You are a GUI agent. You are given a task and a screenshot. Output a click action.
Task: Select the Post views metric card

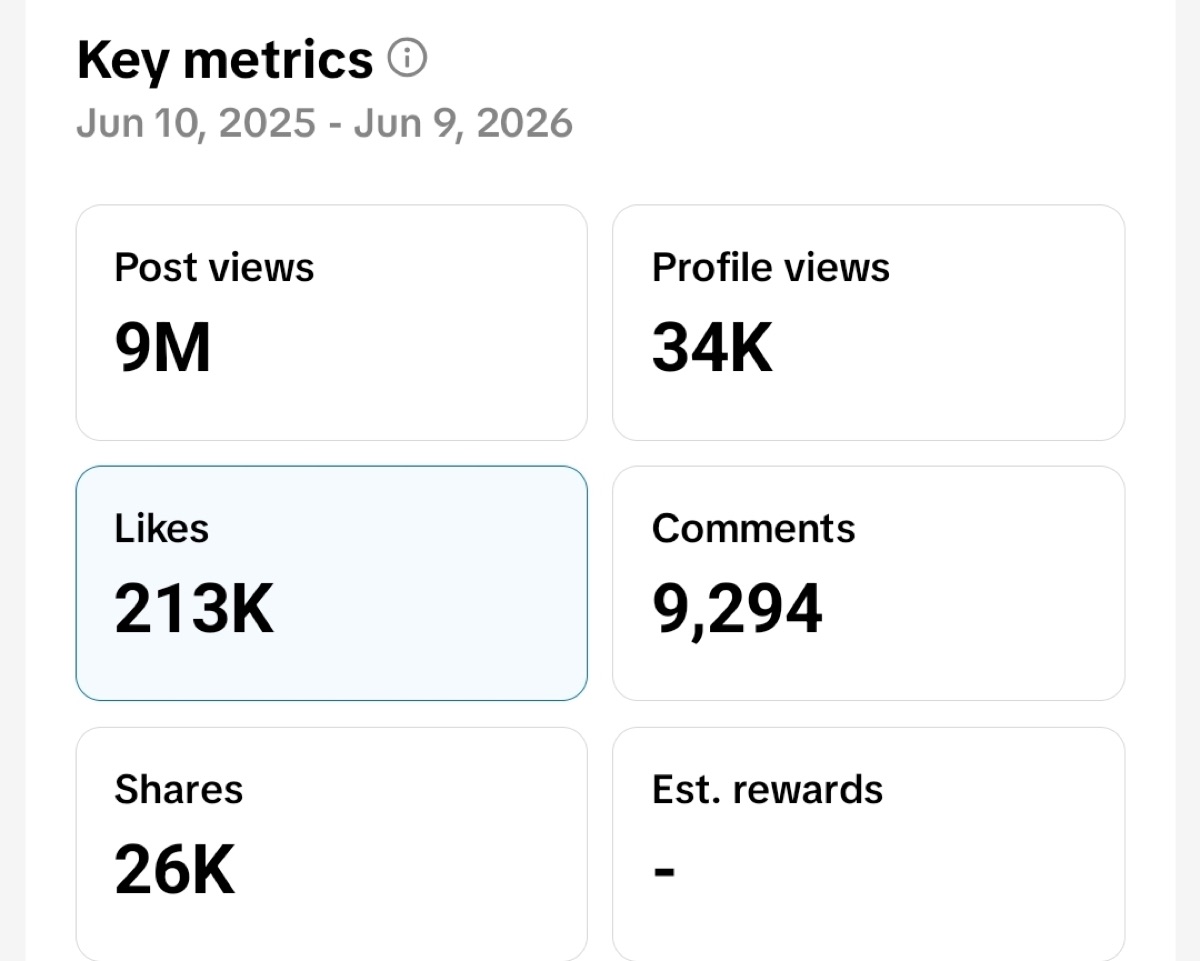tap(332, 323)
